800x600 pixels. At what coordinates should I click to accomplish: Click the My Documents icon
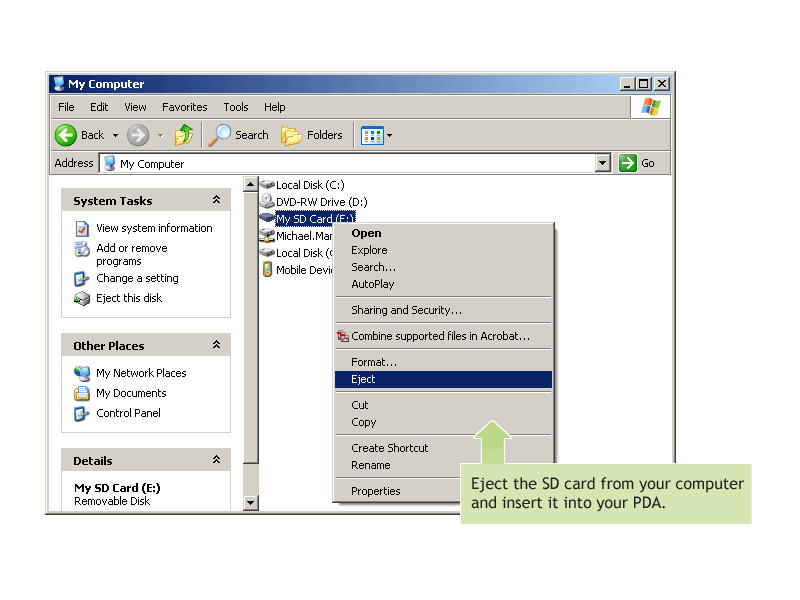click(82, 393)
